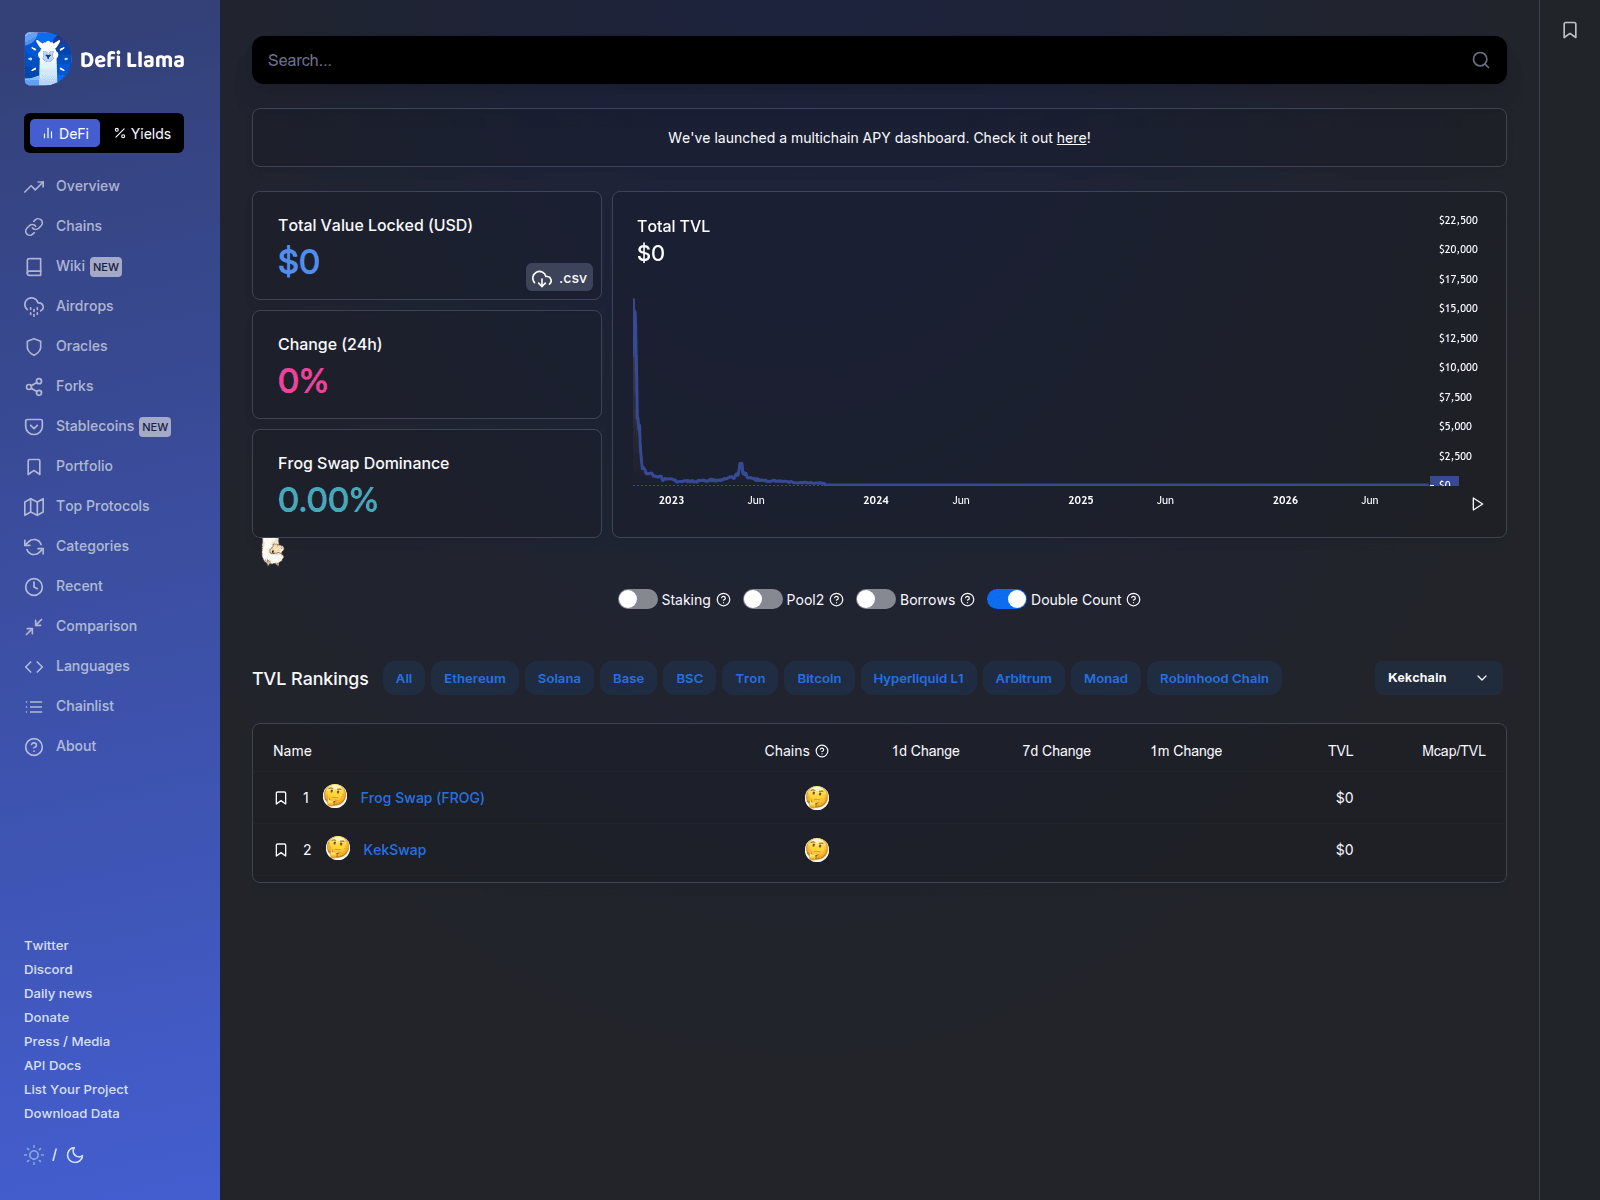
Task: Click the Defi Llama logo
Action: [x=104, y=59]
